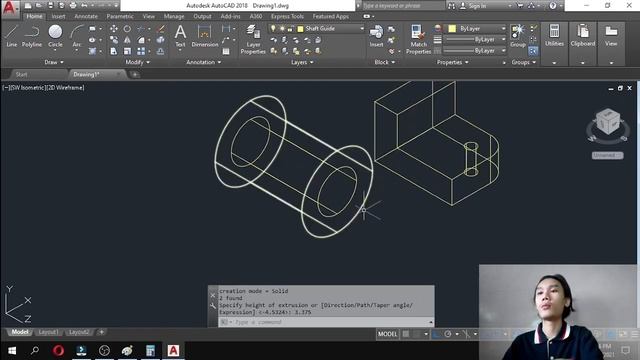Toggle MODEL space button
The image size is (640, 360).
click(x=387, y=334)
